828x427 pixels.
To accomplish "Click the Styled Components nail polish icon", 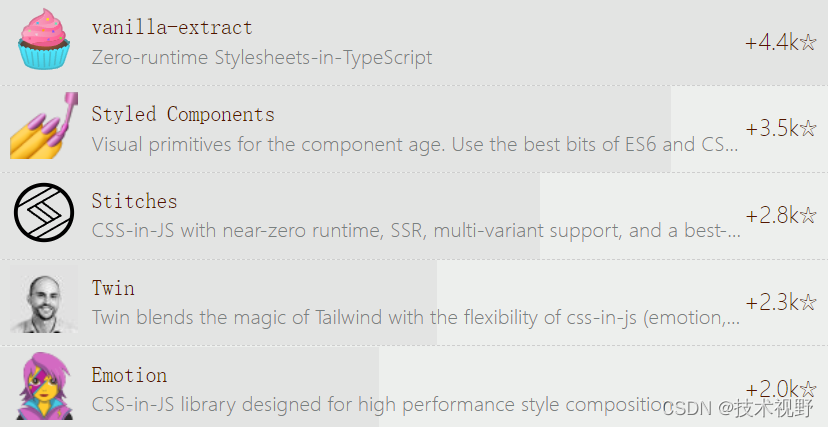I will [x=44, y=126].
